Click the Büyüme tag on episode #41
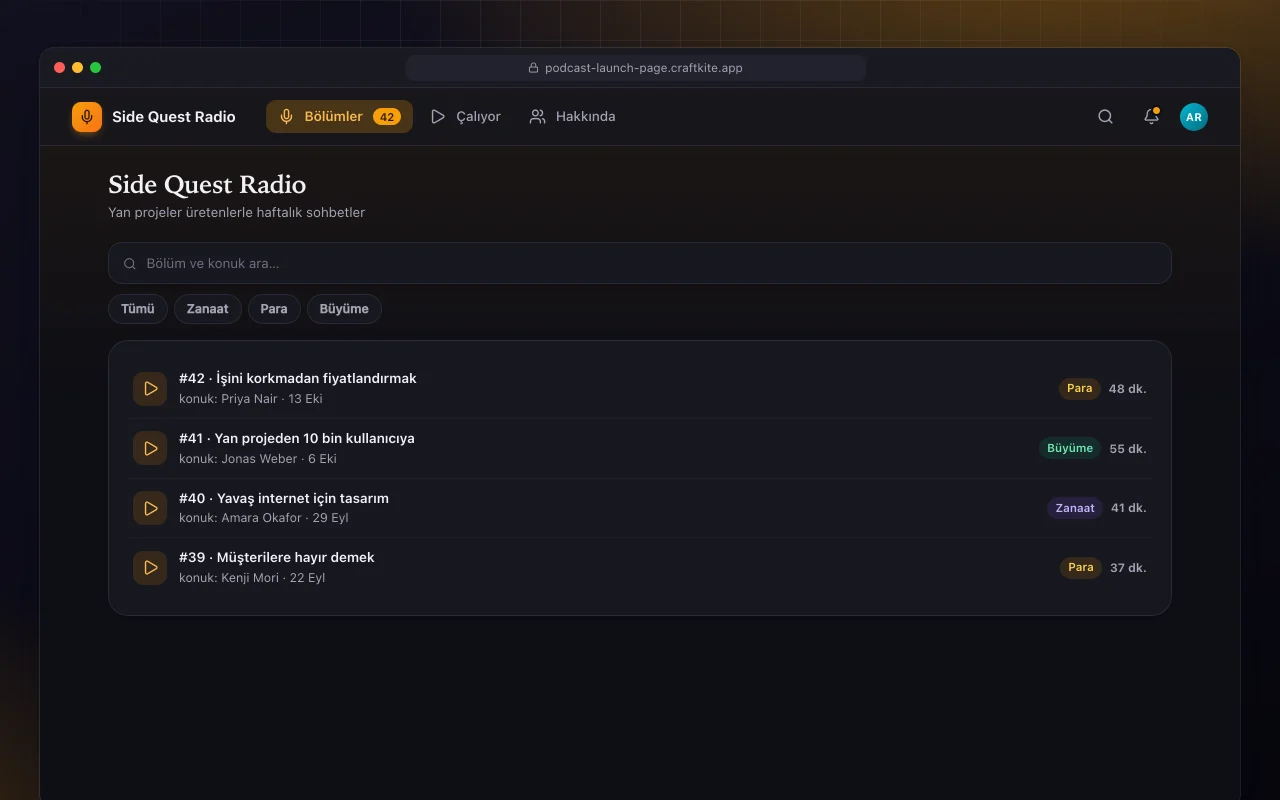1280x800 pixels. pos(1070,448)
